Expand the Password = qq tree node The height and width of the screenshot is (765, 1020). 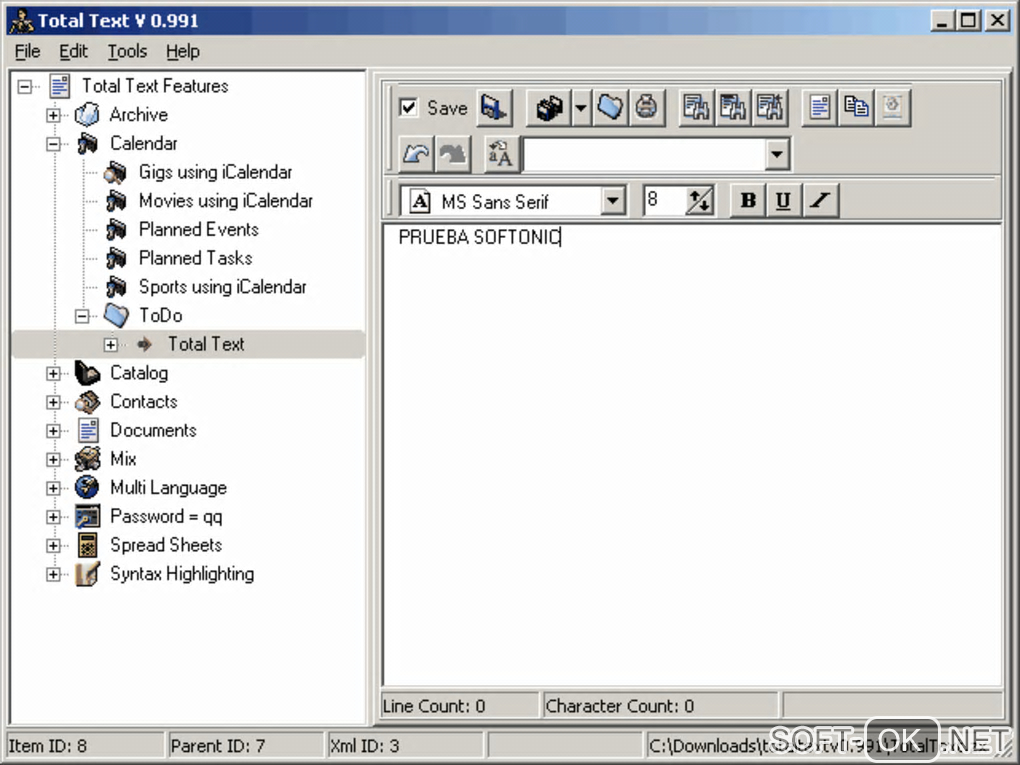pos(53,517)
